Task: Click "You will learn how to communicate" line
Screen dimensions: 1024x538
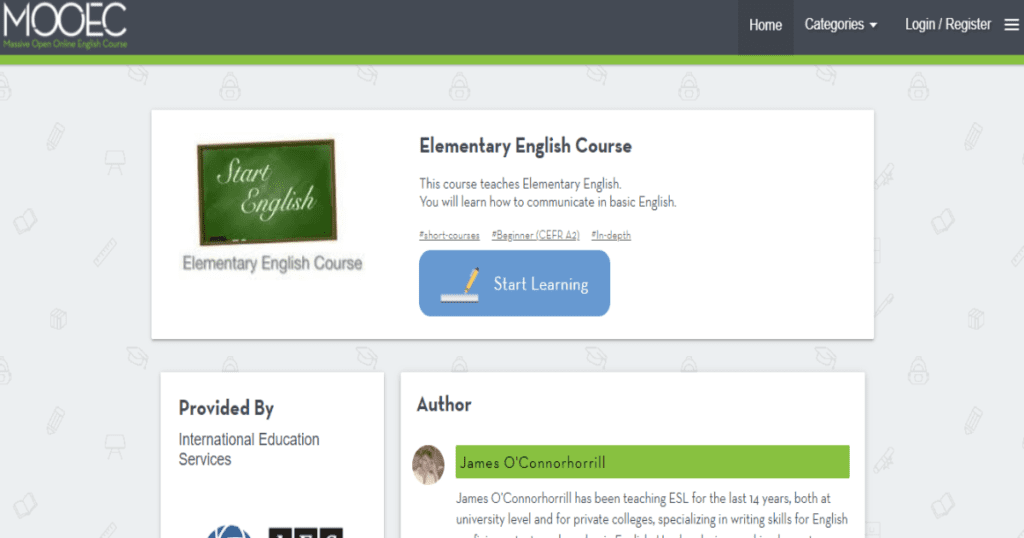Action: [x=547, y=202]
